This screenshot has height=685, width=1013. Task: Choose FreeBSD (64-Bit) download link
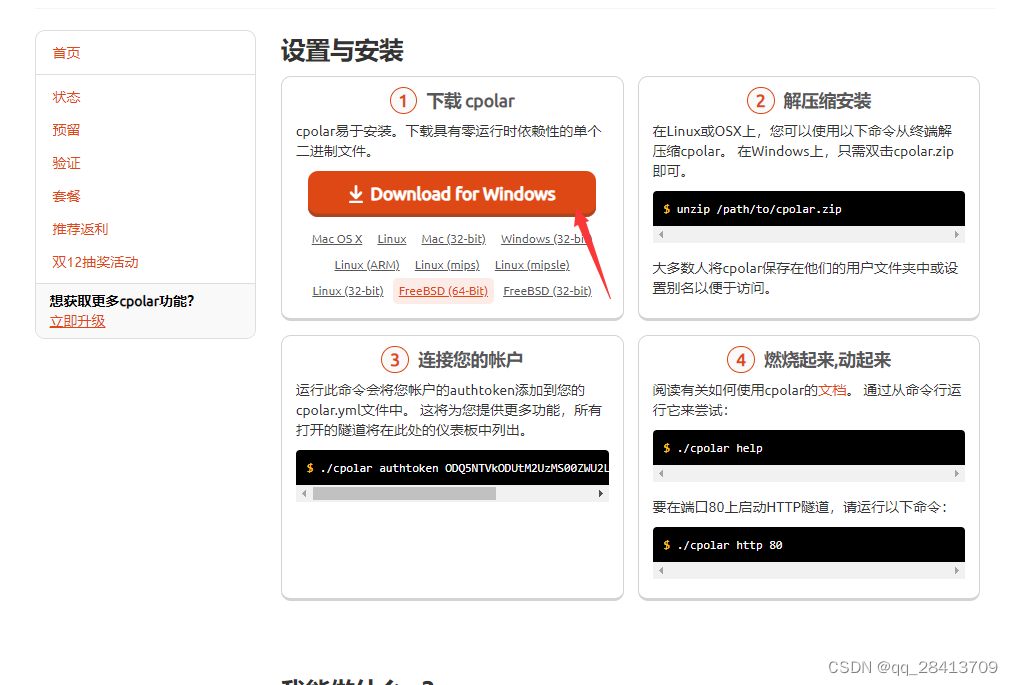[443, 291]
